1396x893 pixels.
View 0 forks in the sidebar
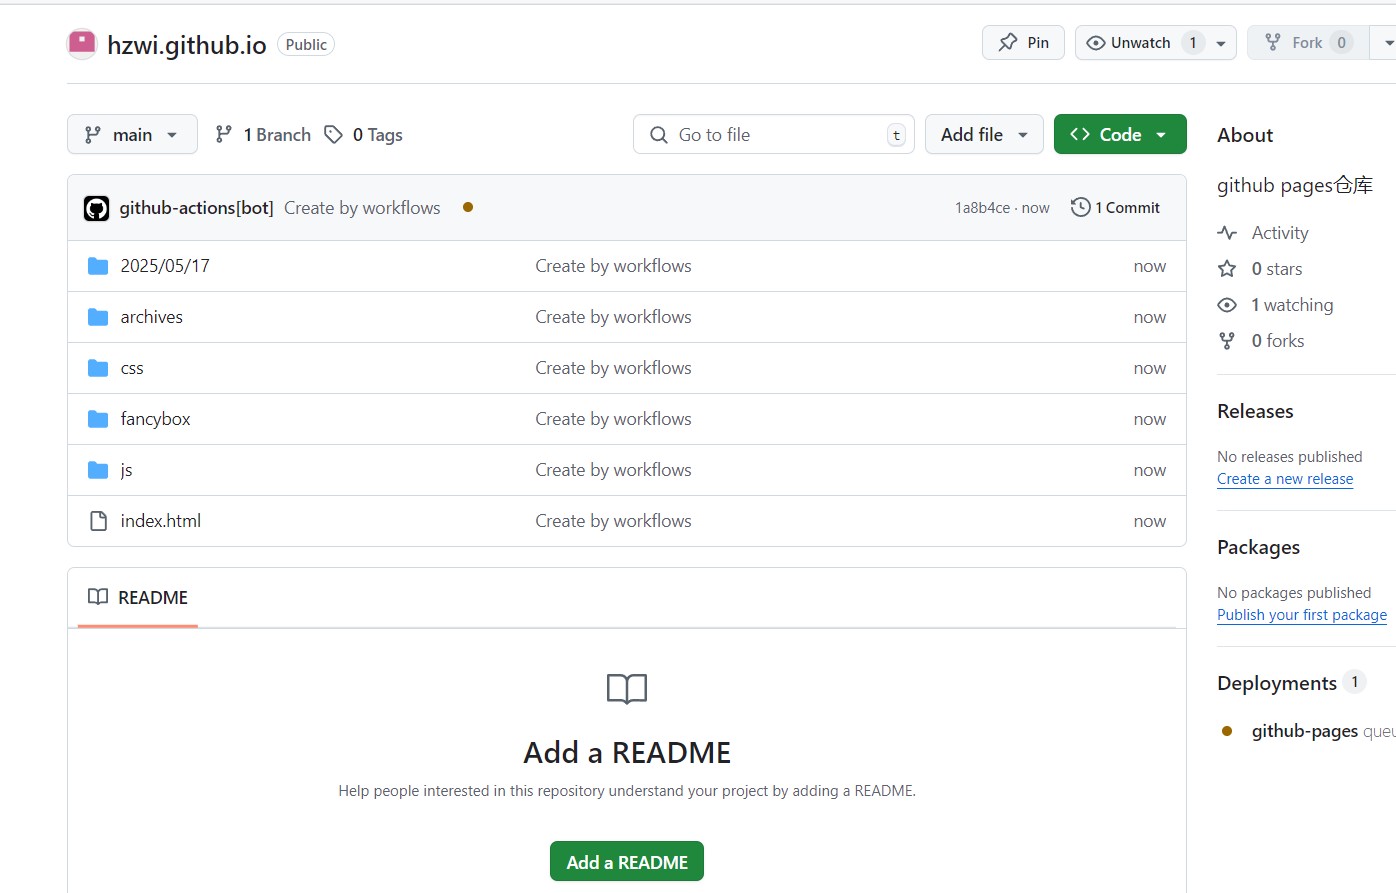coord(1278,341)
